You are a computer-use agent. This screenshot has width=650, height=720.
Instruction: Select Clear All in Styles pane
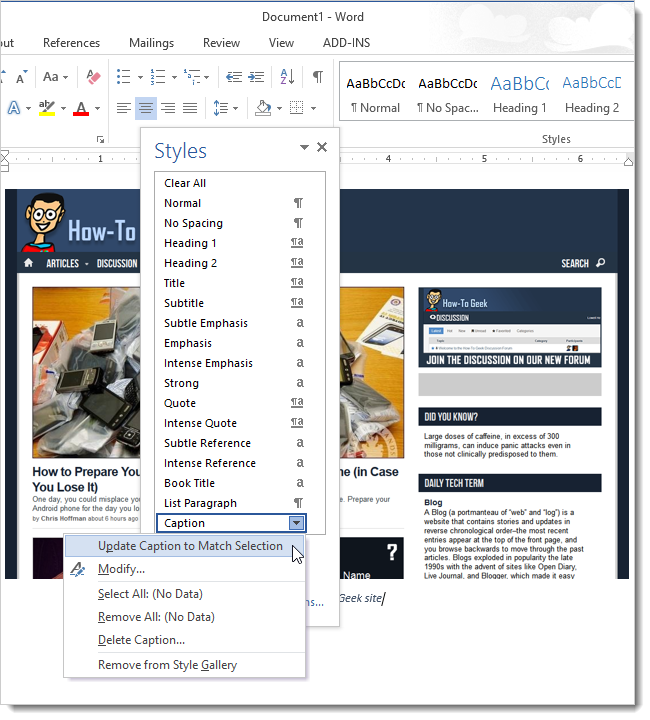231,183
